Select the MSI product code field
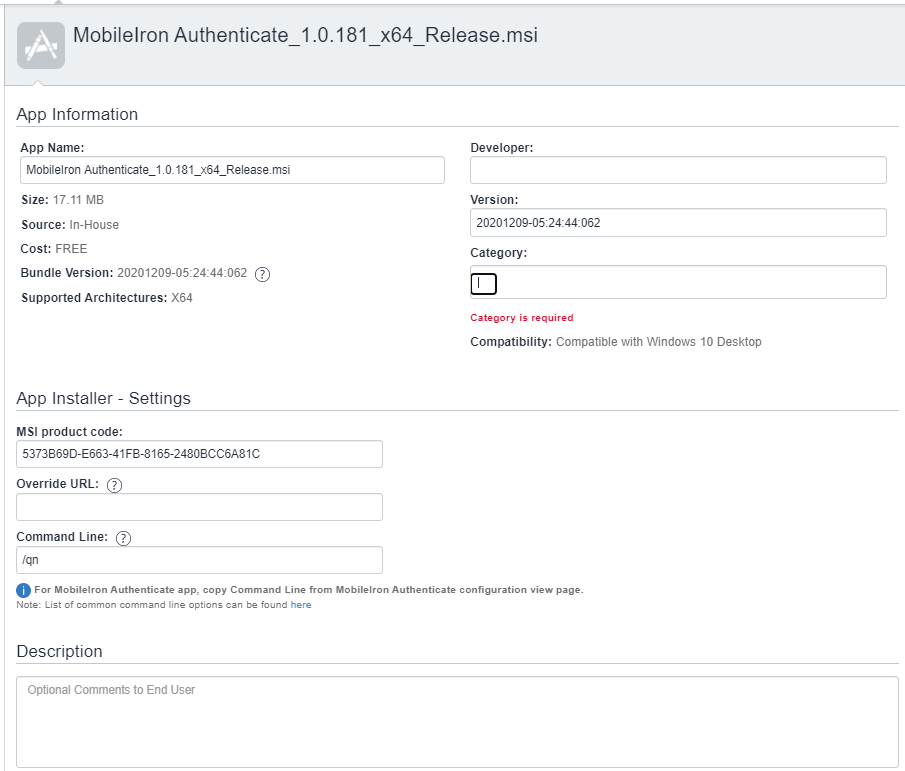This screenshot has height=771, width=905. click(x=200, y=454)
